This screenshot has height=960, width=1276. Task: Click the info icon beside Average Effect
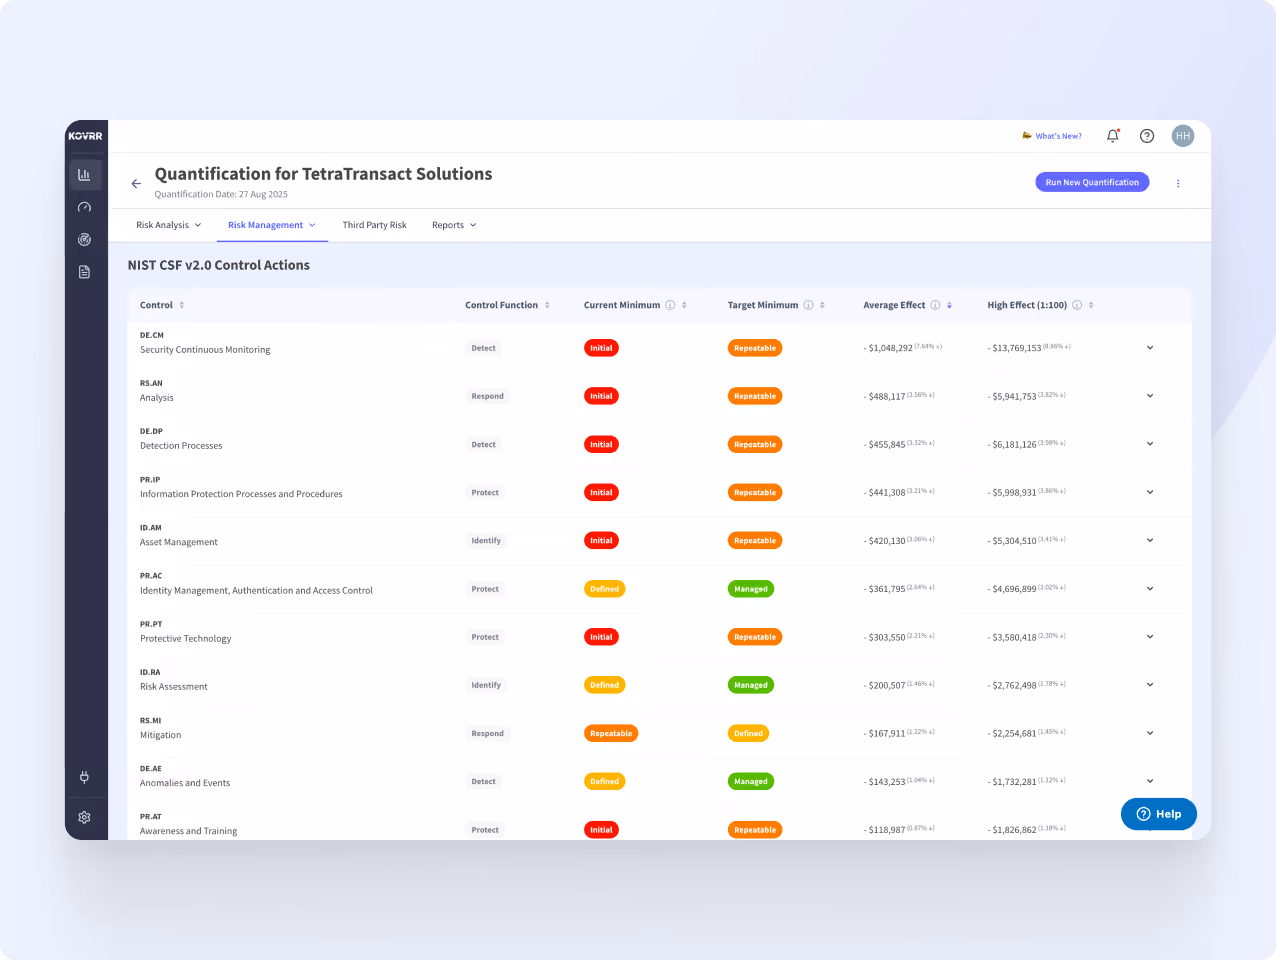(x=935, y=305)
